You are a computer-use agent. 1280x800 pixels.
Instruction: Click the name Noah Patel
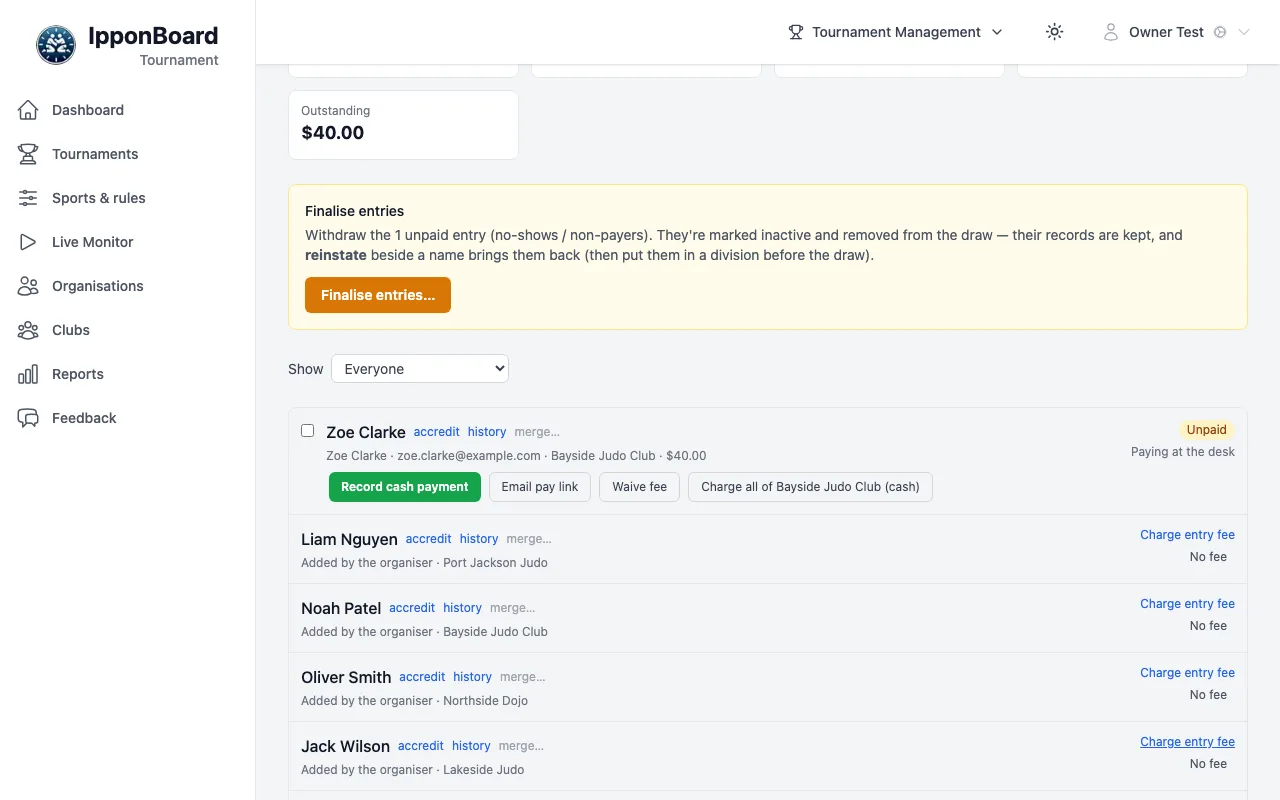point(341,608)
